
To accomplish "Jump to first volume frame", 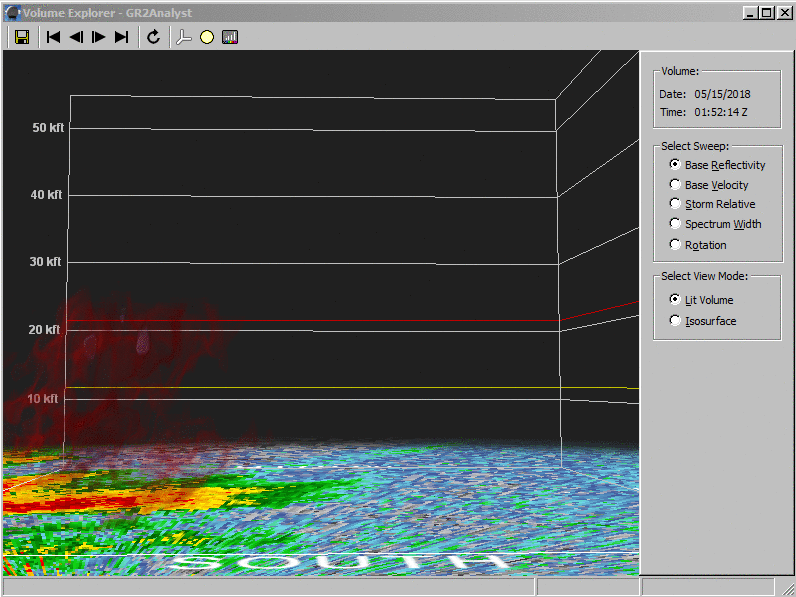I will tap(53, 37).
